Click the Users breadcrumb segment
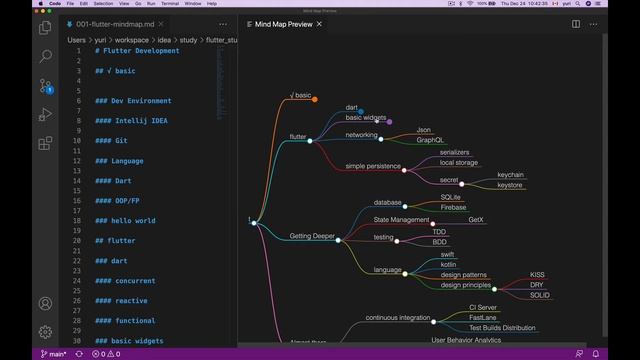640x360 pixels. point(76,40)
